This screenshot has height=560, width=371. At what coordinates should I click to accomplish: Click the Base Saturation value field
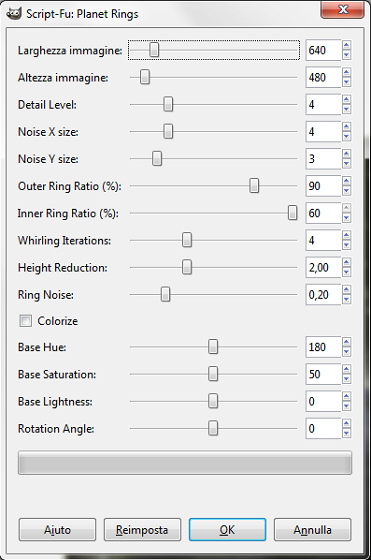(323, 374)
